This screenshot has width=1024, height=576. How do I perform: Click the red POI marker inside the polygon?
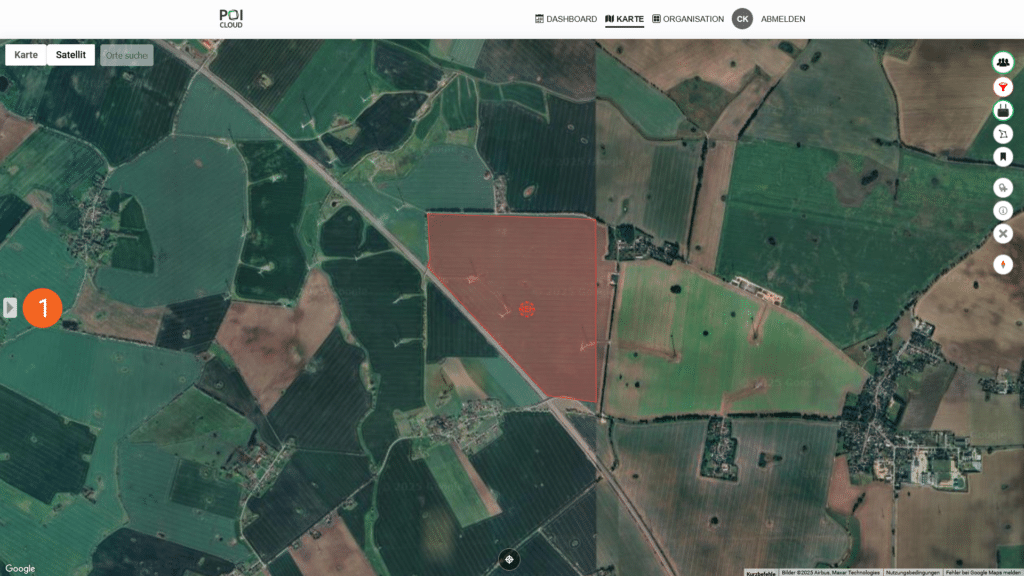527,310
